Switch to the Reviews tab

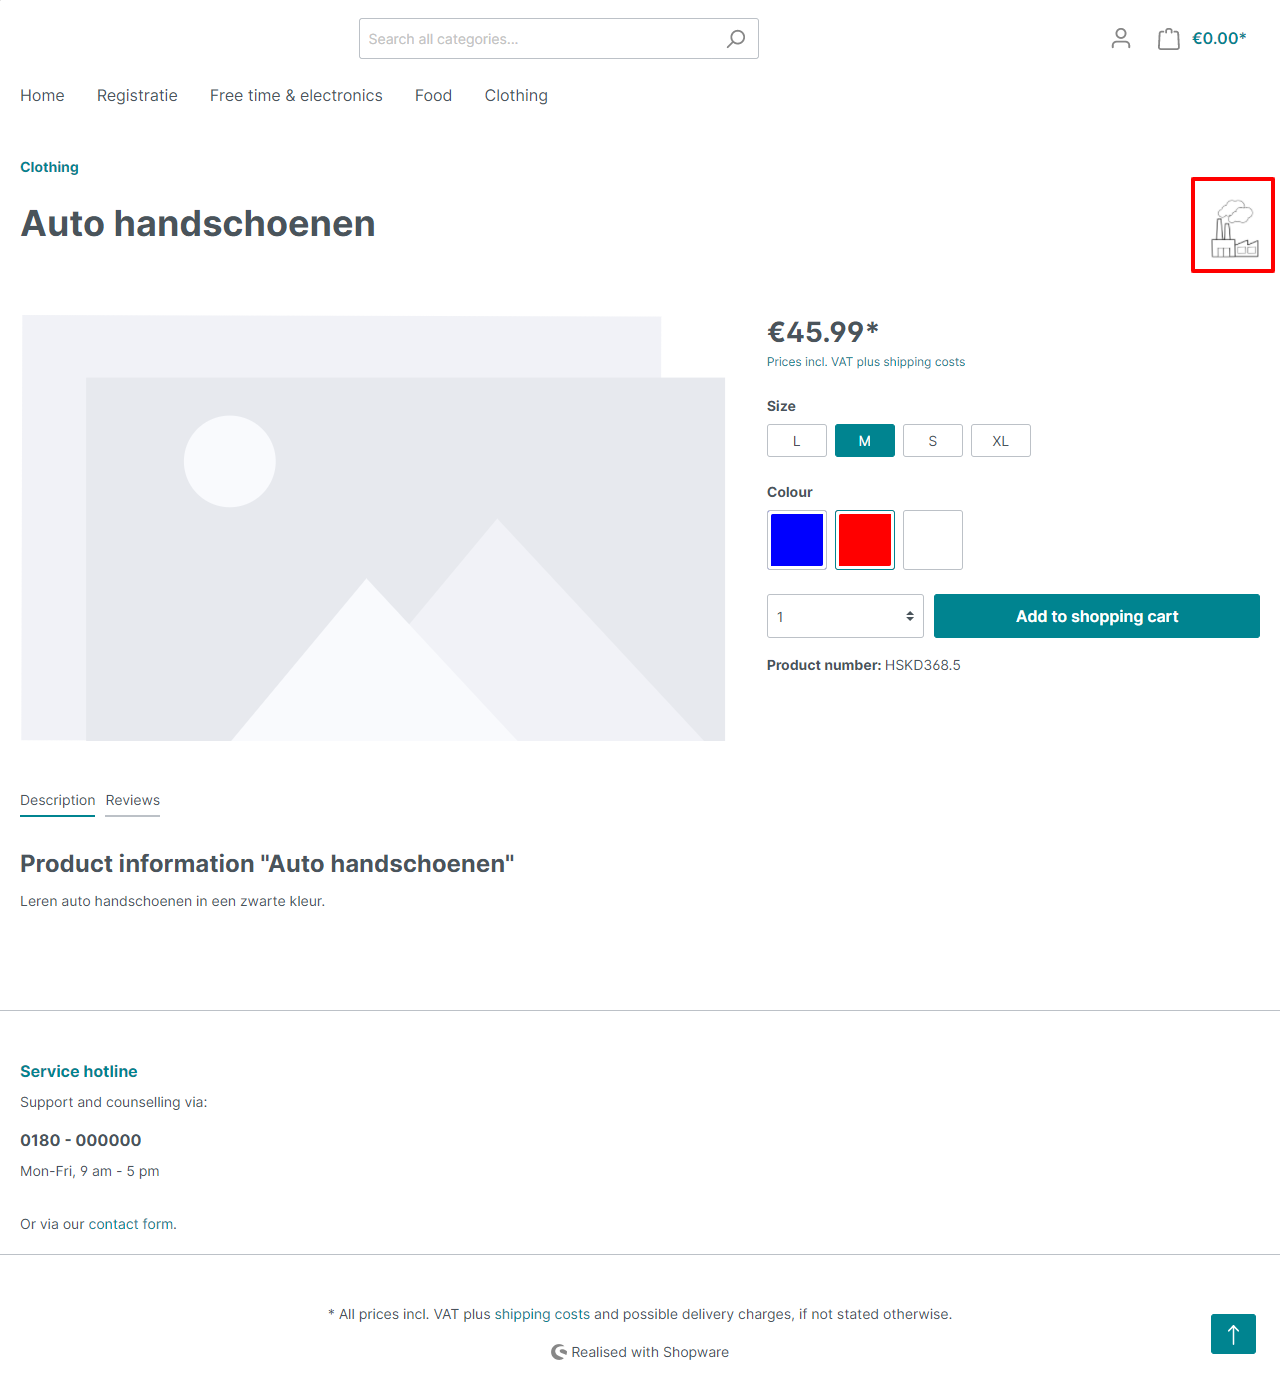tap(132, 800)
